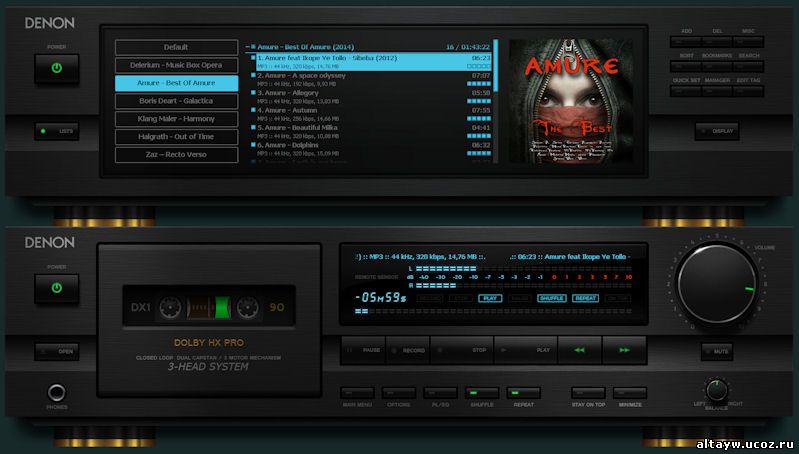Viewport: 799px width, 454px height.
Task: Click the blue PLAY indicator in display
Action: pyautogui.click(x=490, y=298)
